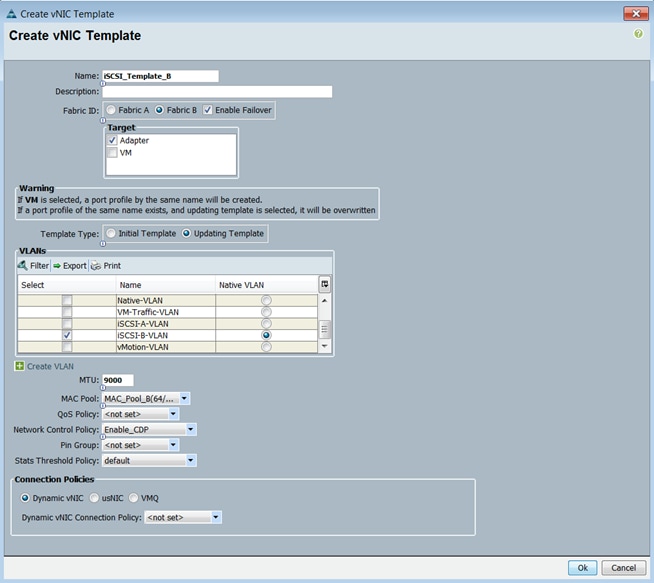Uncheck the Adapter target checkbox
Image resolution: width=654 pixels, height=583 pixels.
pos(112,140)
